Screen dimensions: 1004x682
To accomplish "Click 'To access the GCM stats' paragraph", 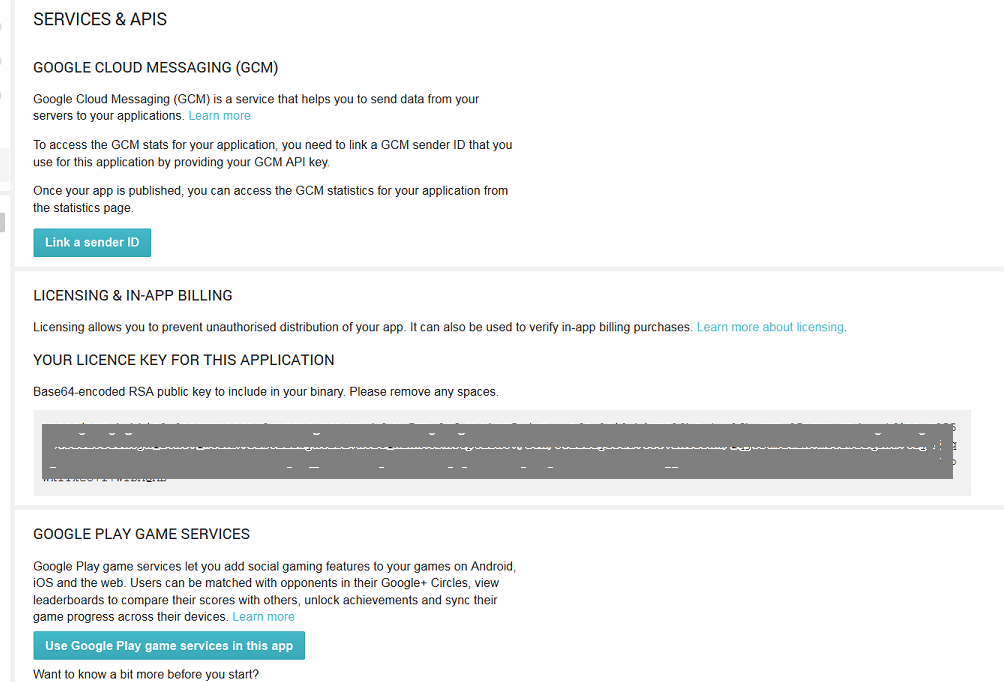I will pos(273,154).
